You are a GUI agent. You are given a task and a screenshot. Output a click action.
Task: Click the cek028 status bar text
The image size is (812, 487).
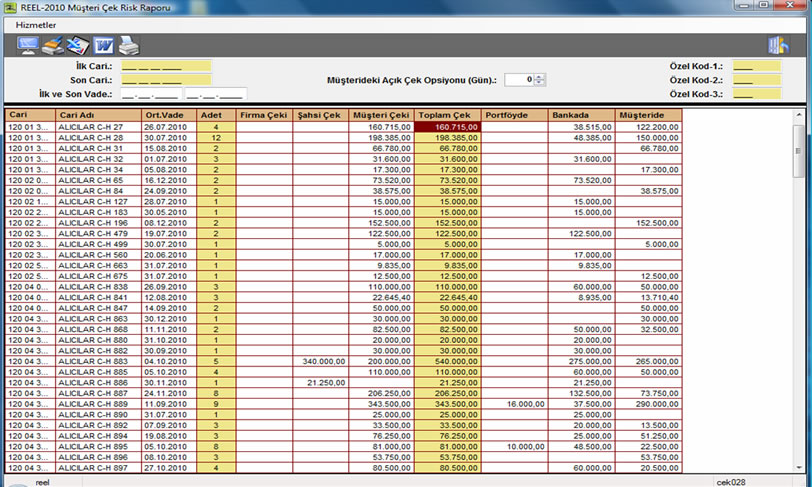(731, 482)
